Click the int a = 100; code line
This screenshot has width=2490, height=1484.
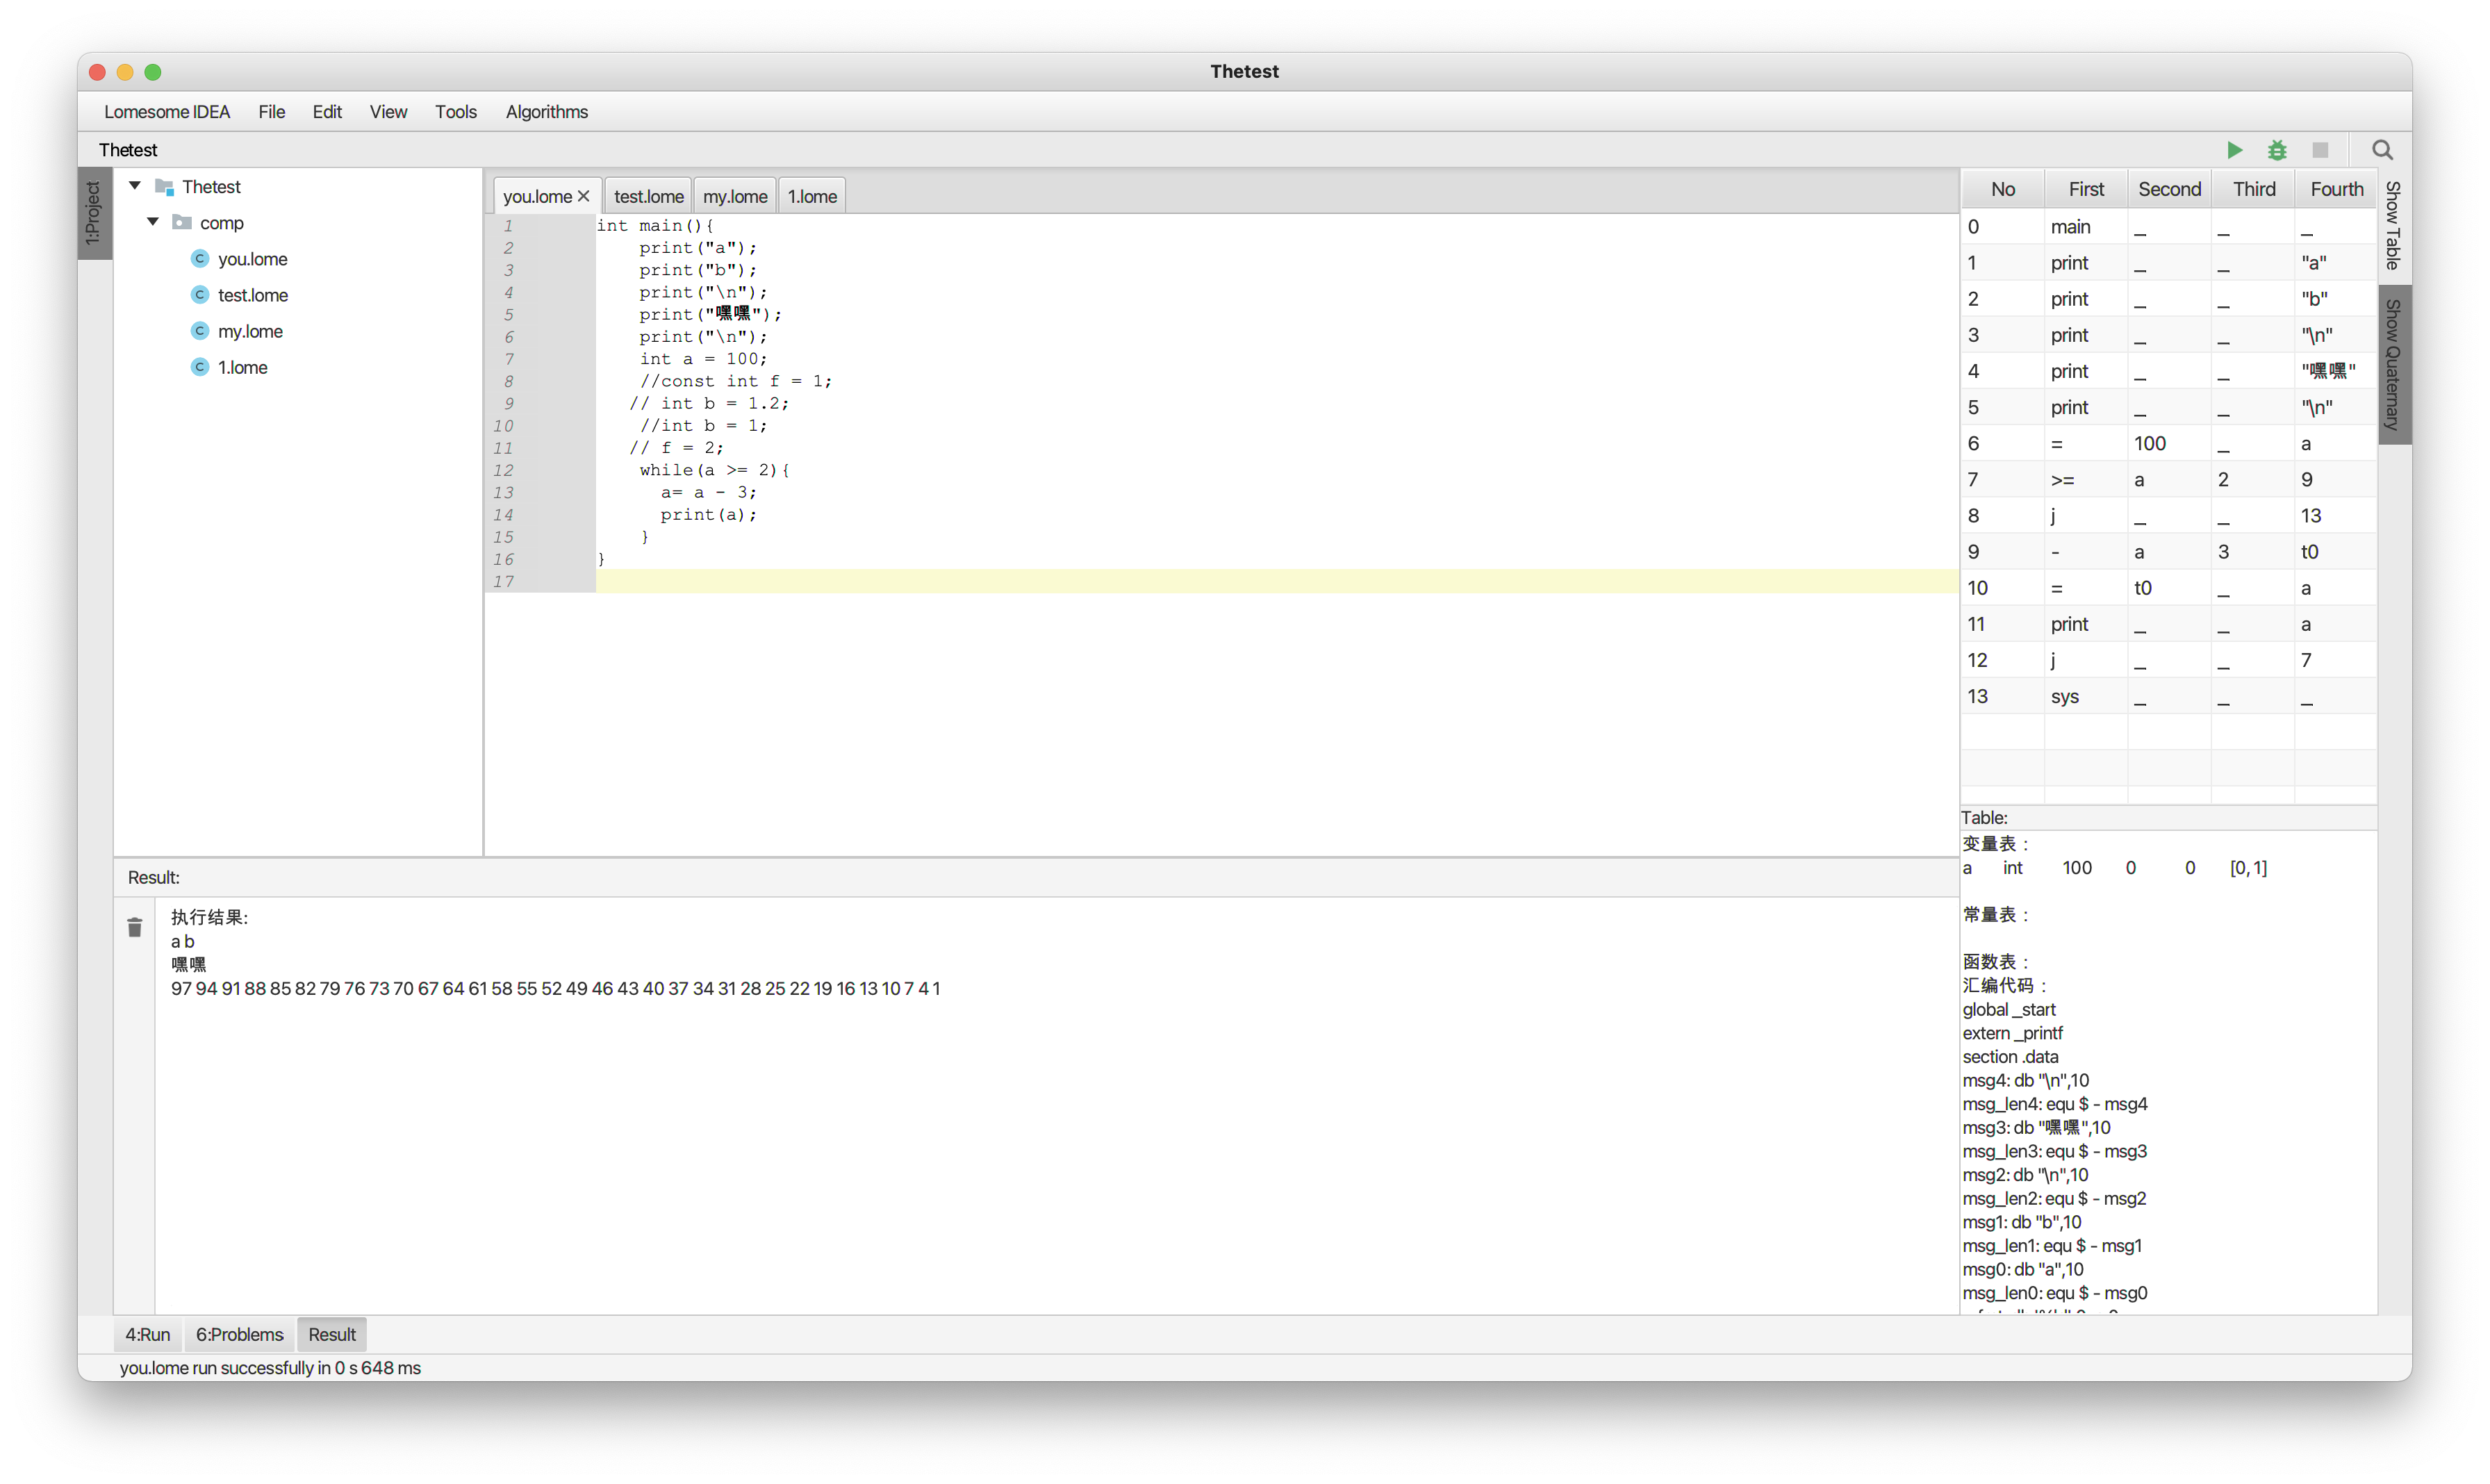pyautogui.click(x=704, y=359)
